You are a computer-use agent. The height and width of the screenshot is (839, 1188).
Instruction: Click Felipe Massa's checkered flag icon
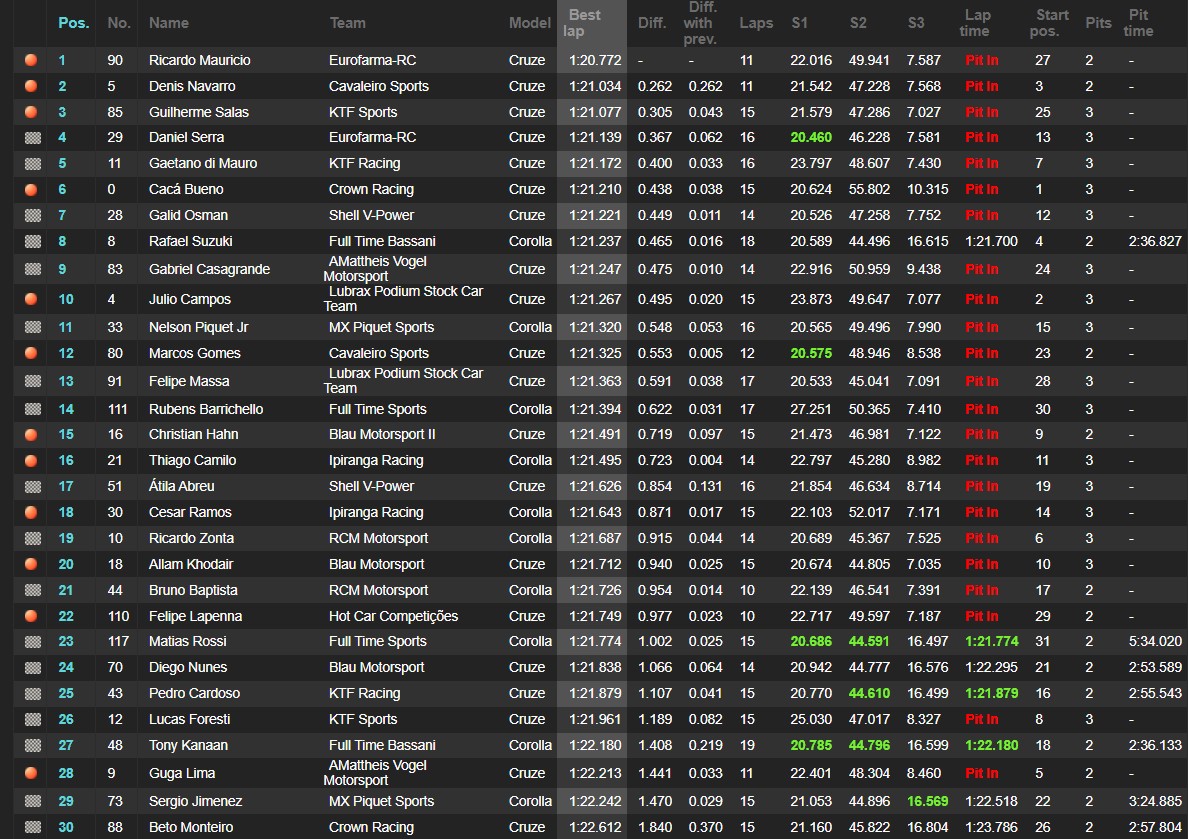pyautogui.click(x=33, y=381)
